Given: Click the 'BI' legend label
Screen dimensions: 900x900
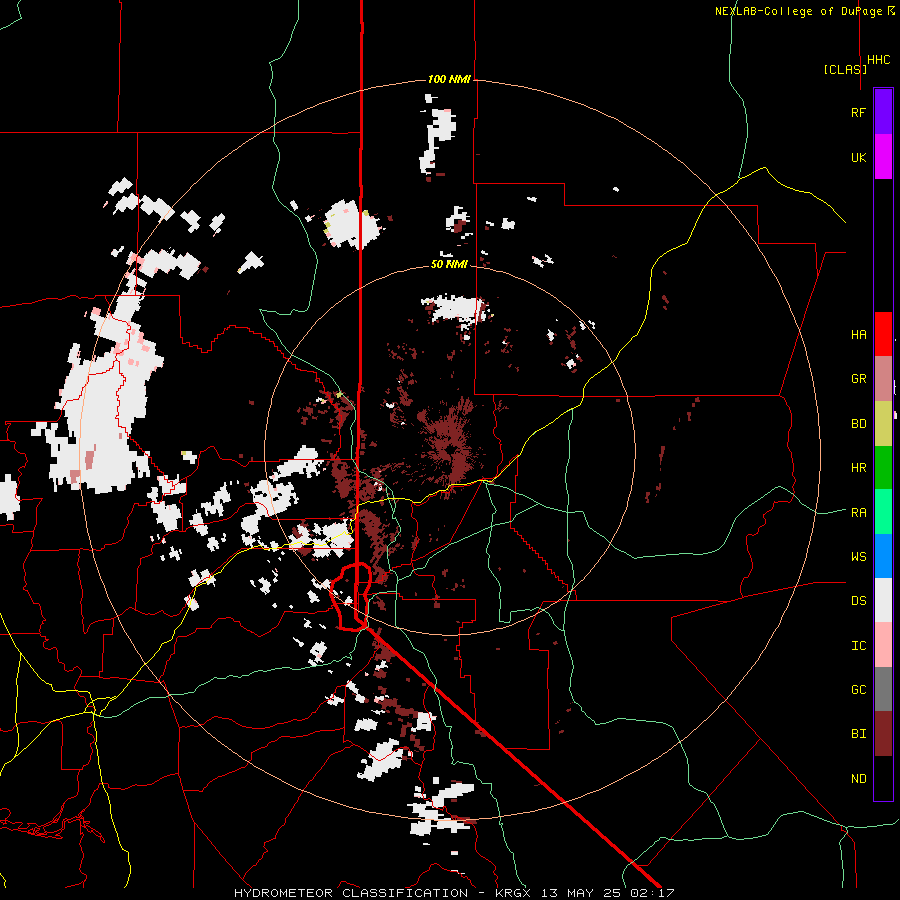Looking at the screenshot, I should coord(858,734).
